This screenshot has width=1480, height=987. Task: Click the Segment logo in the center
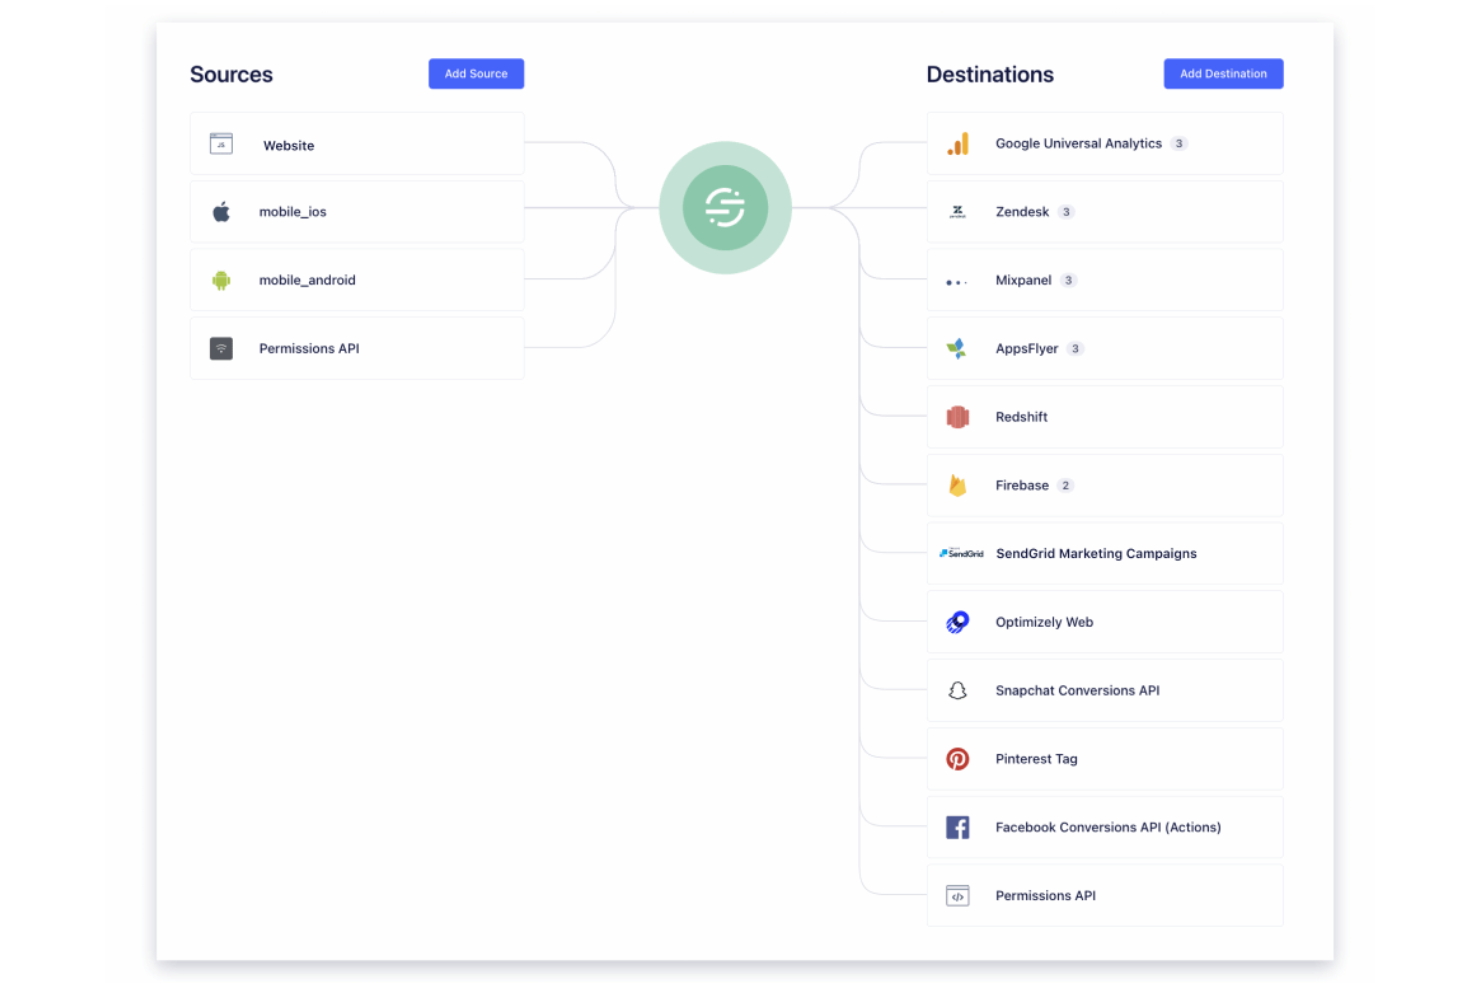tap(725, 207)
